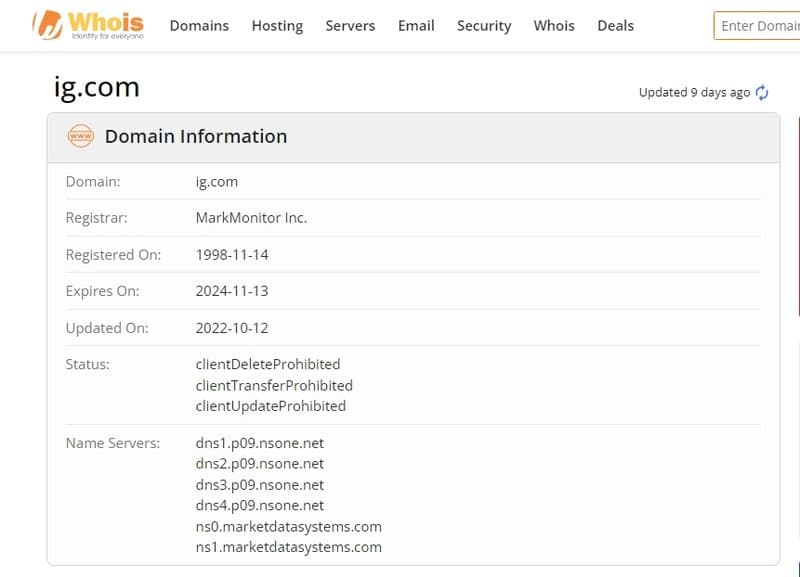Click the 'Updated On:' label

coord(107,328)
